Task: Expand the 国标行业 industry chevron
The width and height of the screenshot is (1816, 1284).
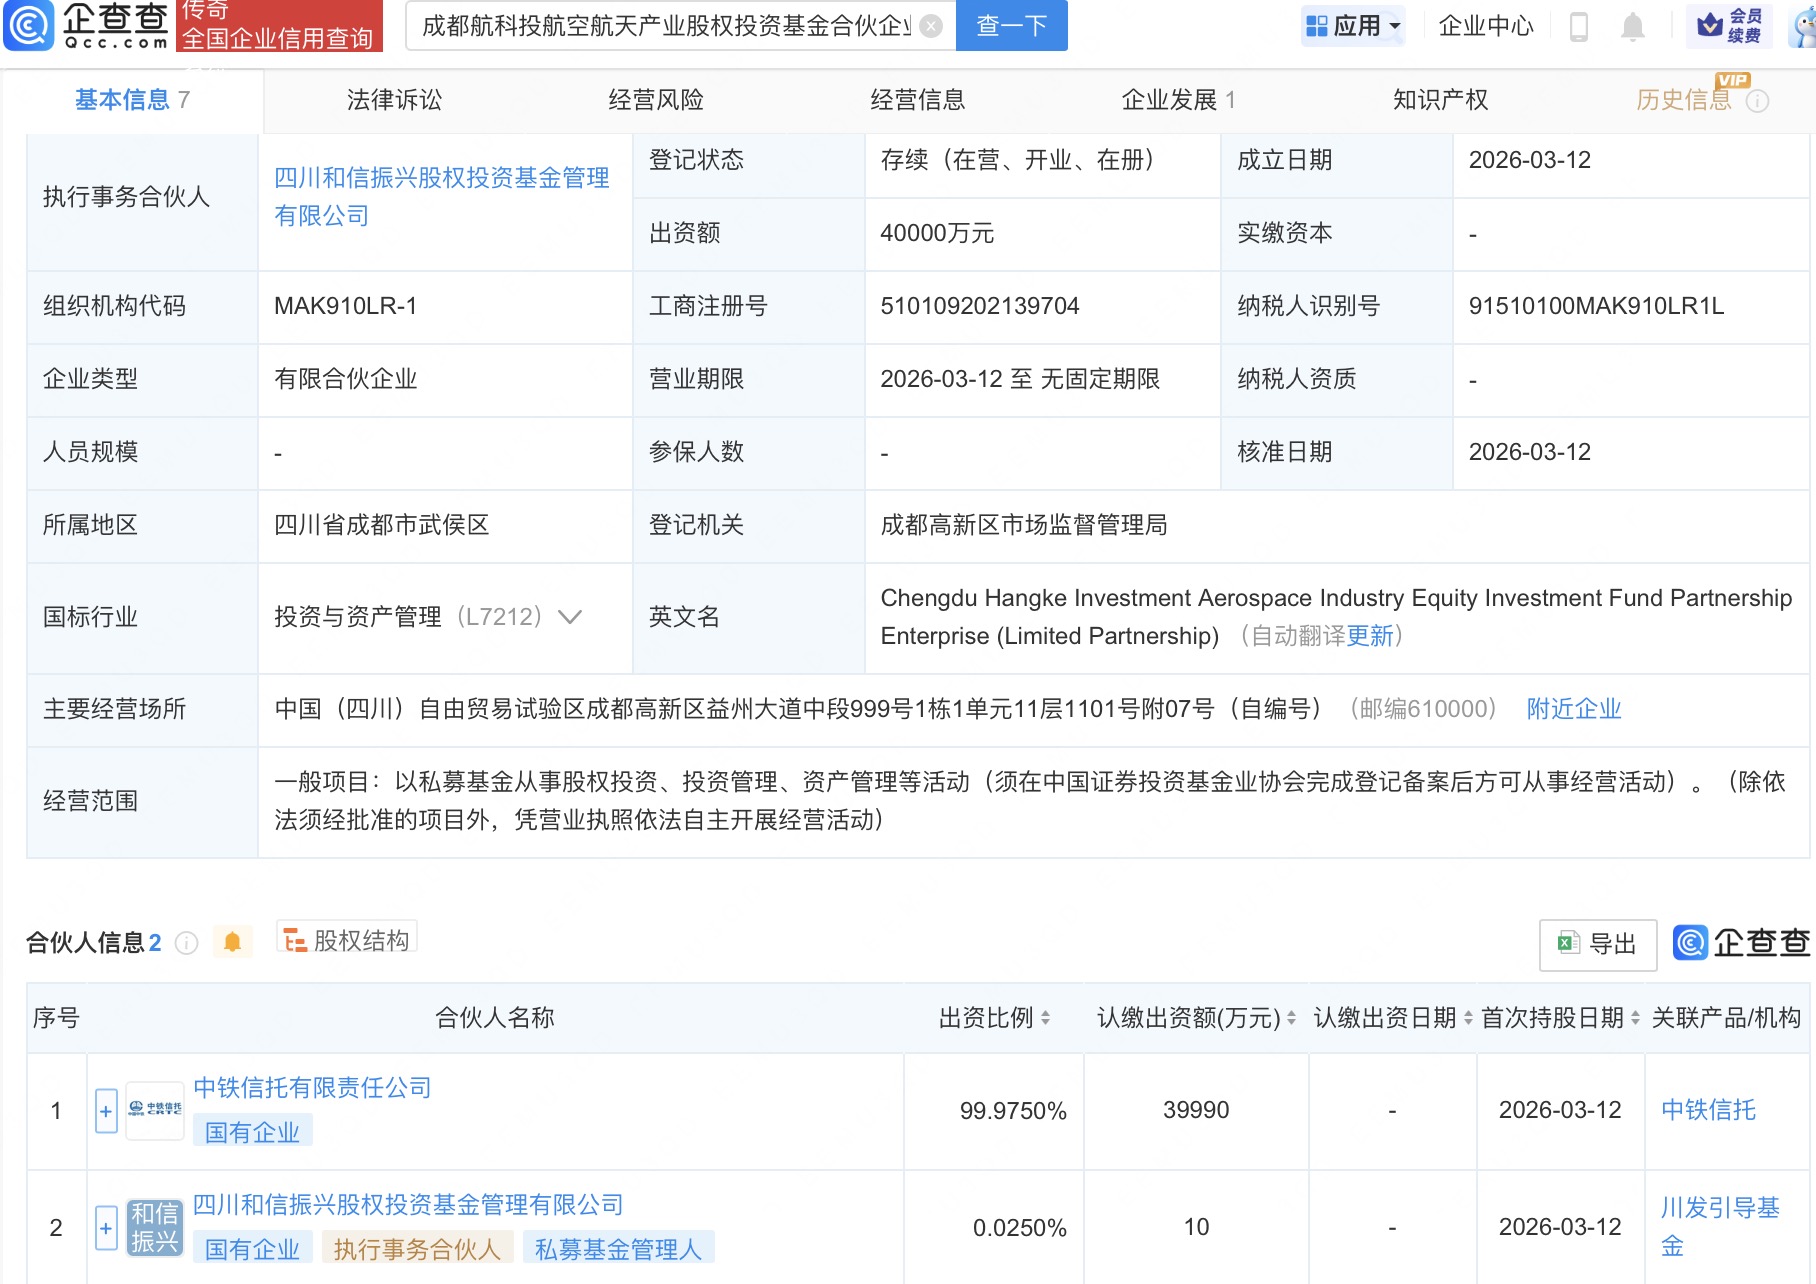Action: (x=570, y=617)
